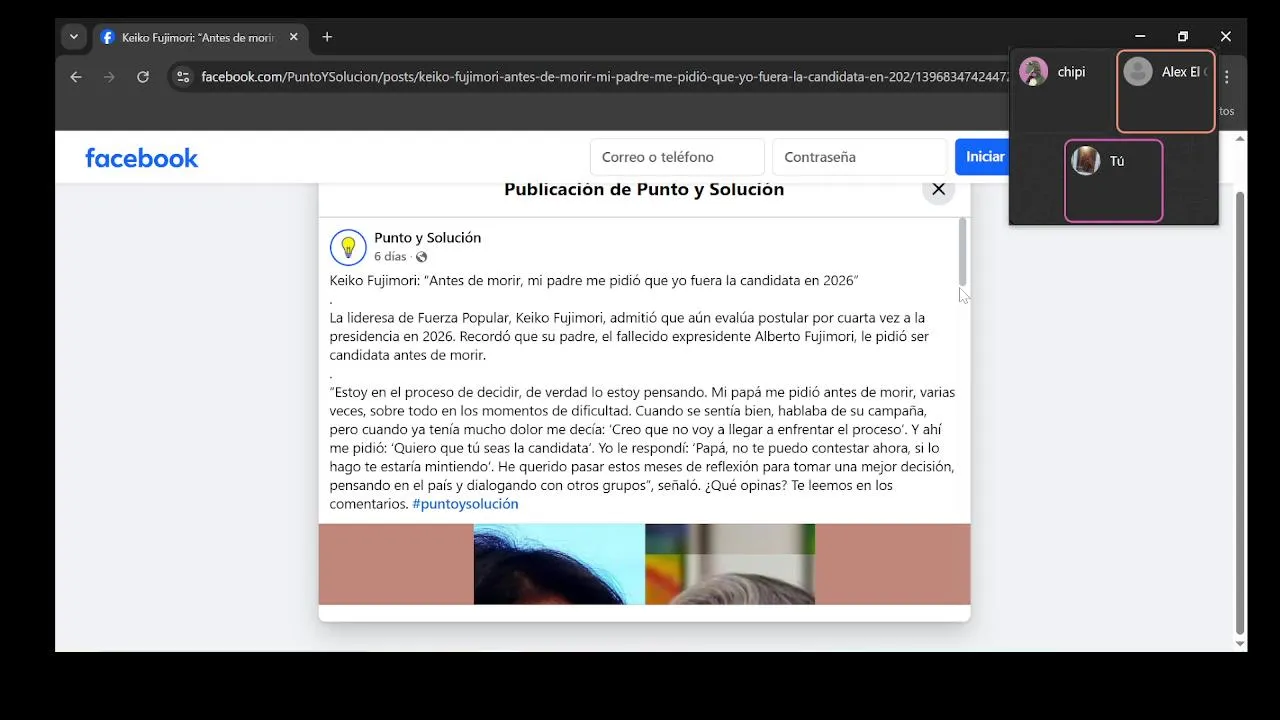
Task: Click the facebook logo
Action: pyautogui.click(x=142, y=158)
